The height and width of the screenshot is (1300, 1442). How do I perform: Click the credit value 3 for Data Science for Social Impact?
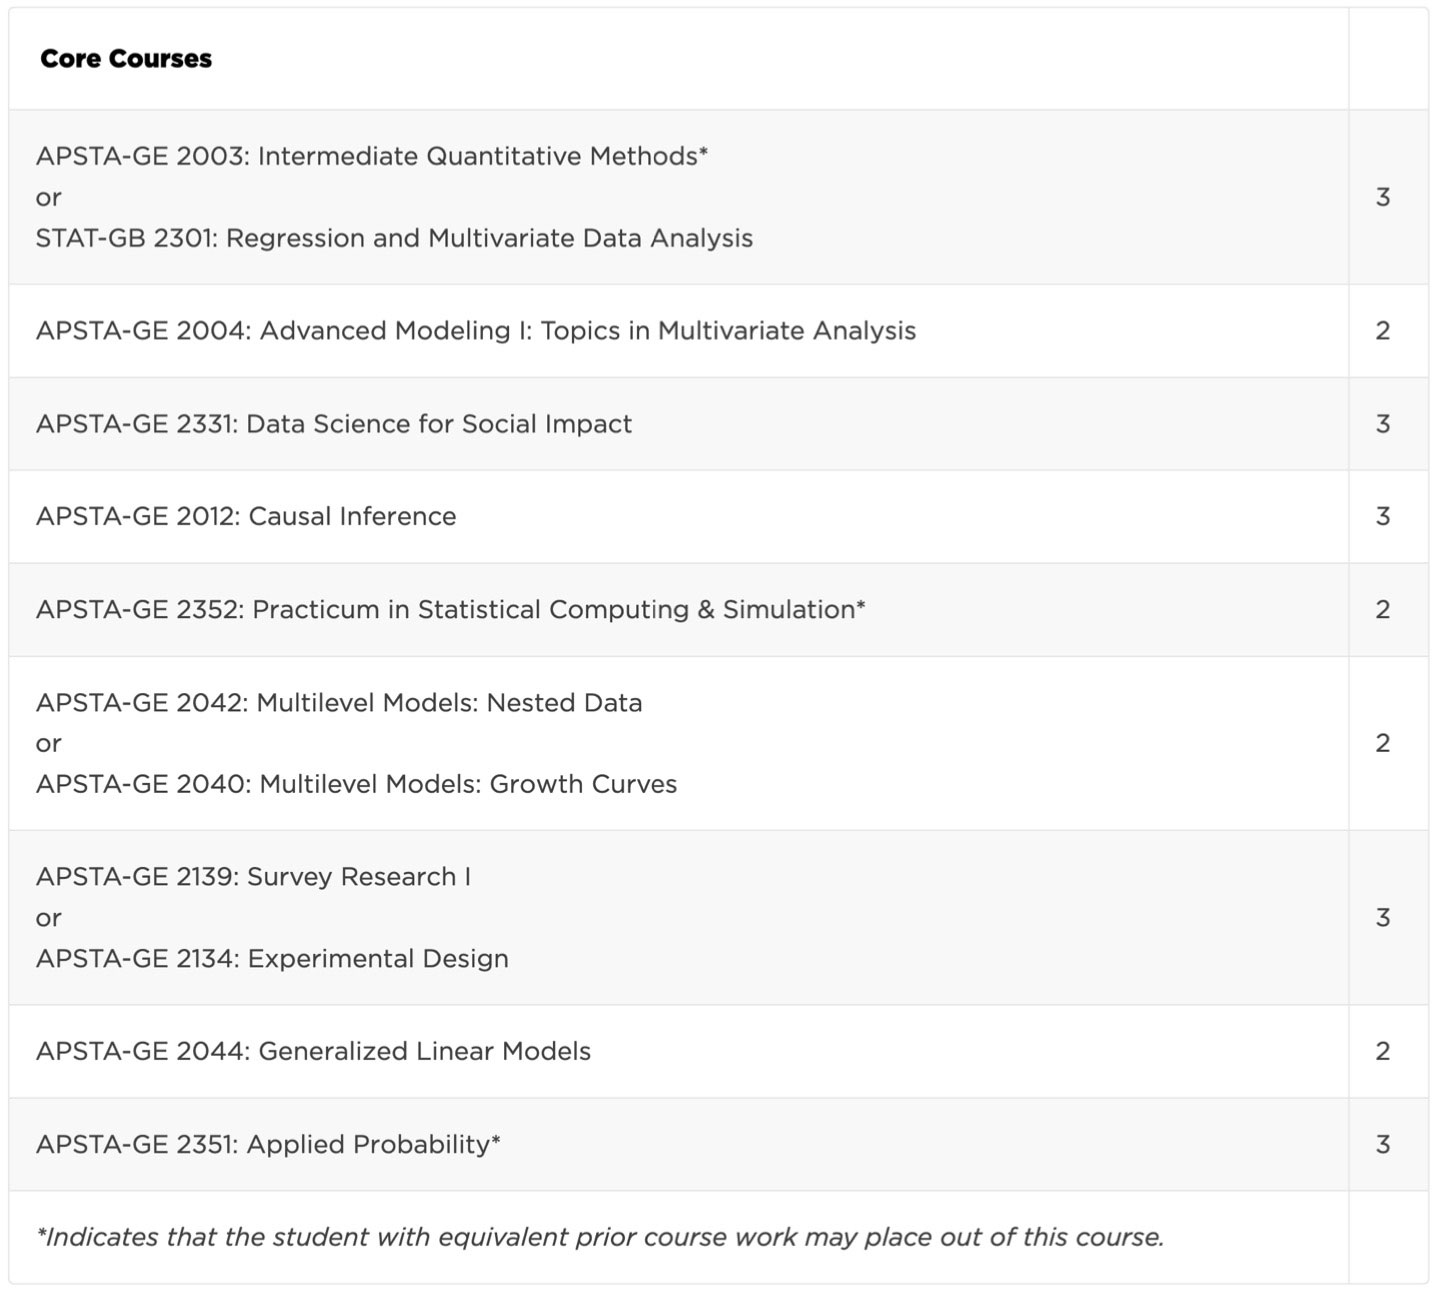[1383, 424]
